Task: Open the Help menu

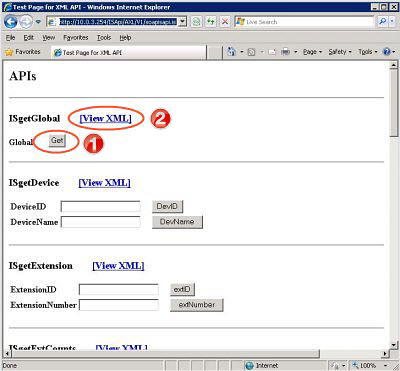Action: pyautogui.click(x=125, y=38)
